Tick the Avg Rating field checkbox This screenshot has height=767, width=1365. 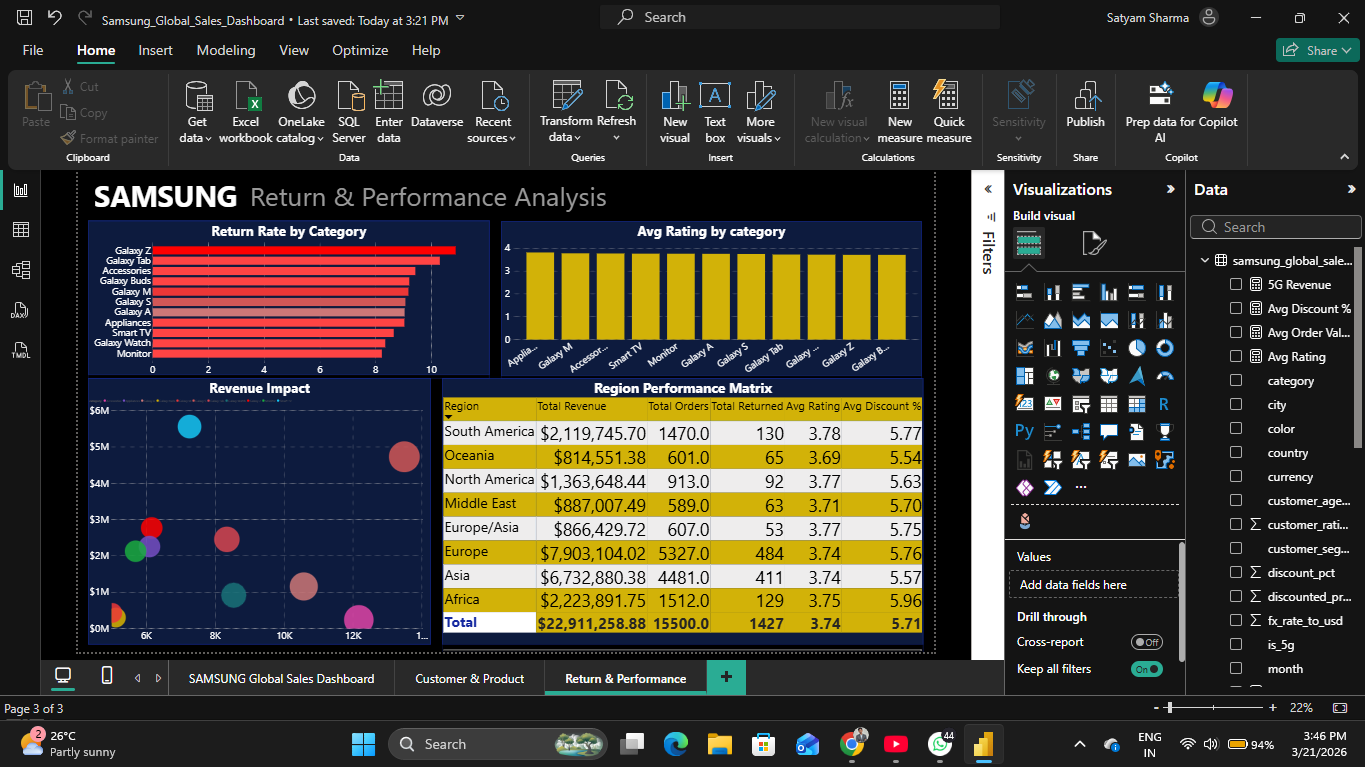(1236, 357)
